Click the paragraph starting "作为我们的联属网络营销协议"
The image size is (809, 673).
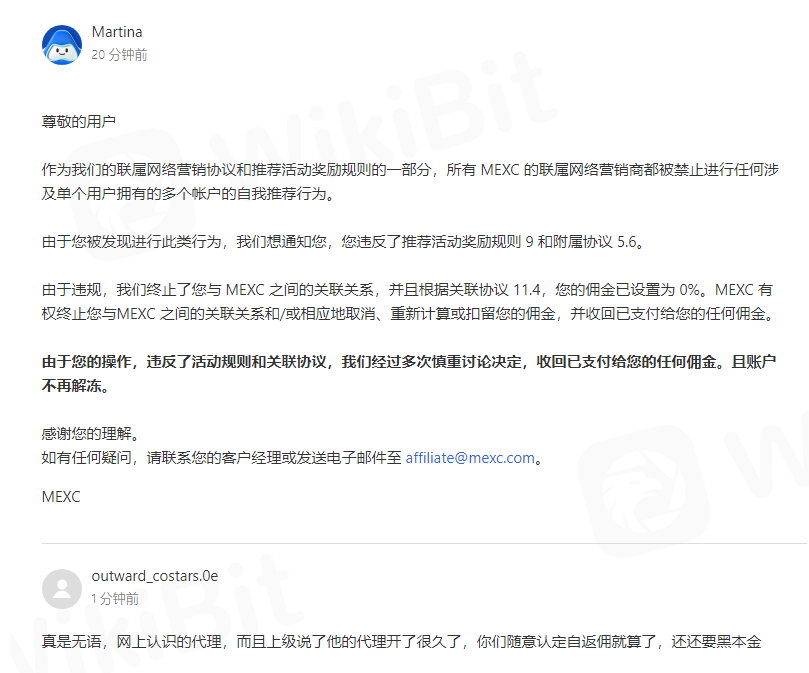tap(410, 182)
